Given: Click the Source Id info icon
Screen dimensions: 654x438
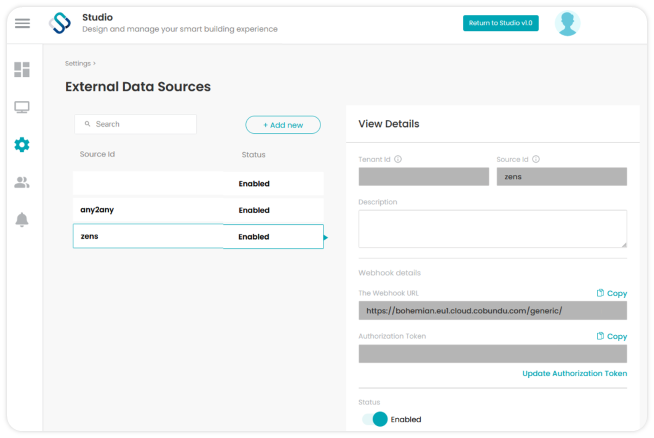Looking at the screenshot, I should (x=536, y=159).
